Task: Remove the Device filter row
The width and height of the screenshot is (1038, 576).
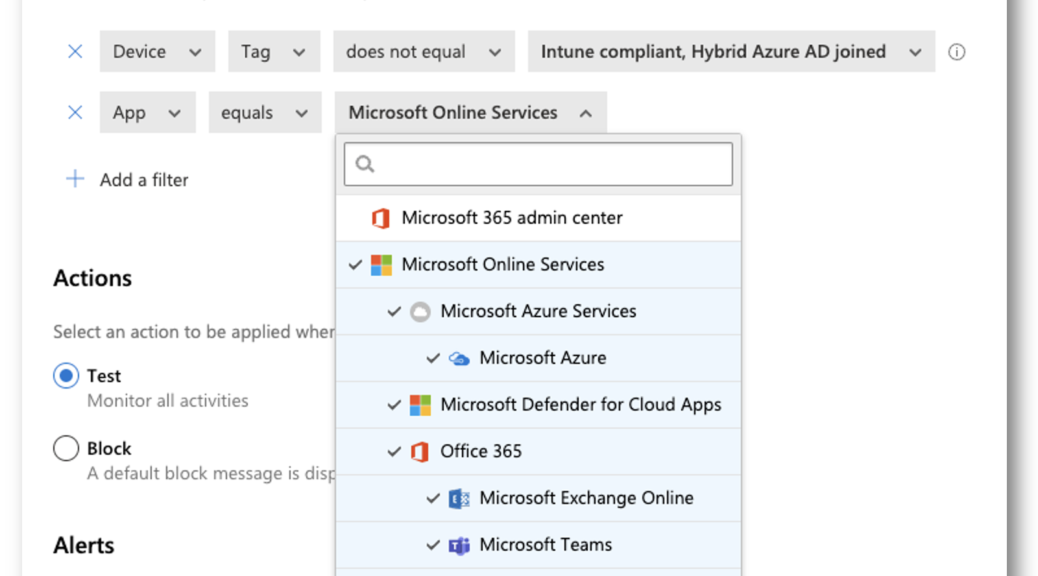Action: pyautogui.click(x=75, y=52)
